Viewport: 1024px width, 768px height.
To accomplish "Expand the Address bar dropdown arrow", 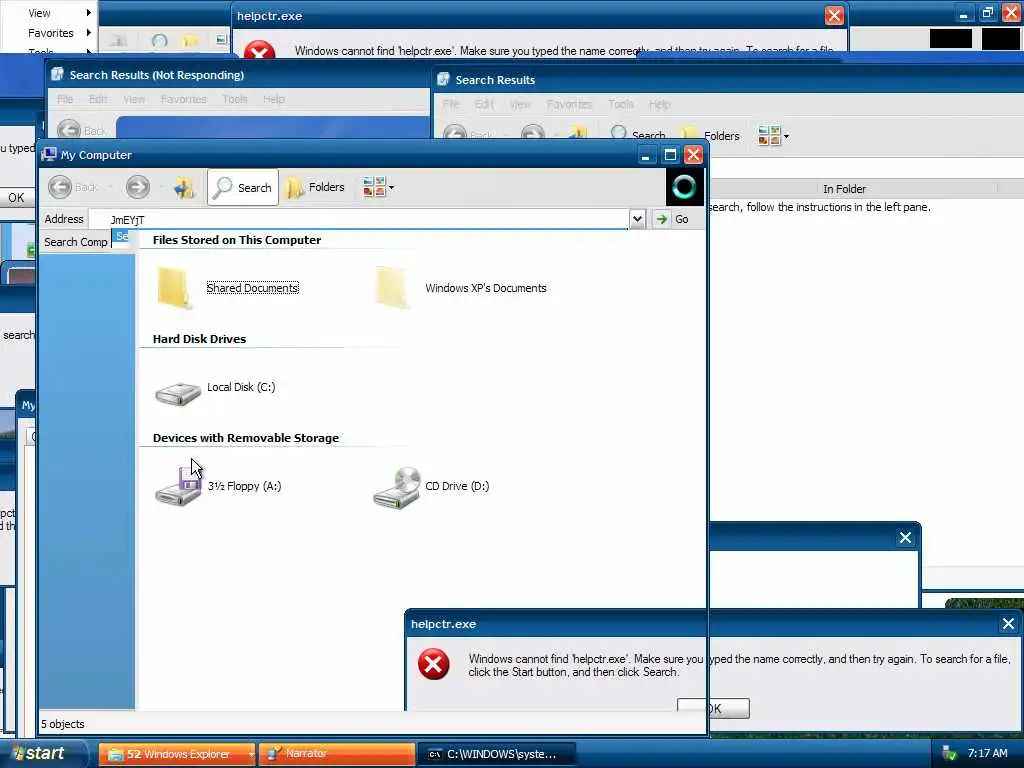I will 637,219.
